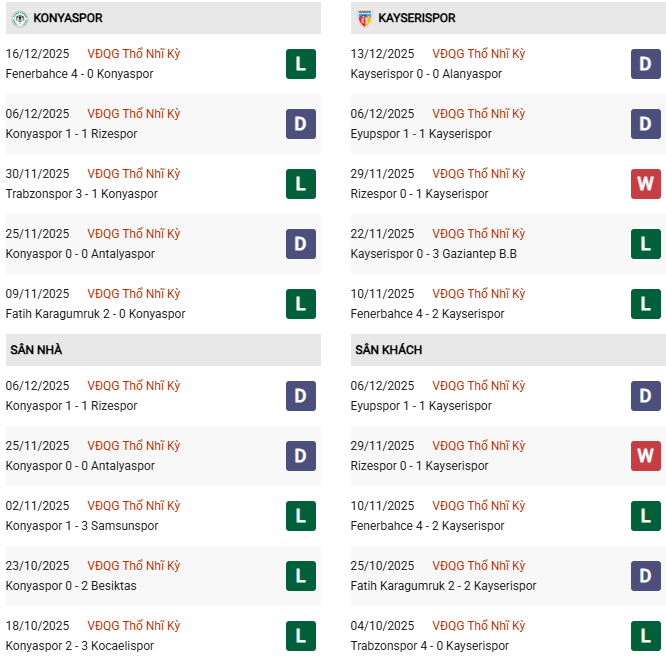
Task: Click the L badge for Kayserispor 0-3 Gaziantep B.B
Action: 645,244
